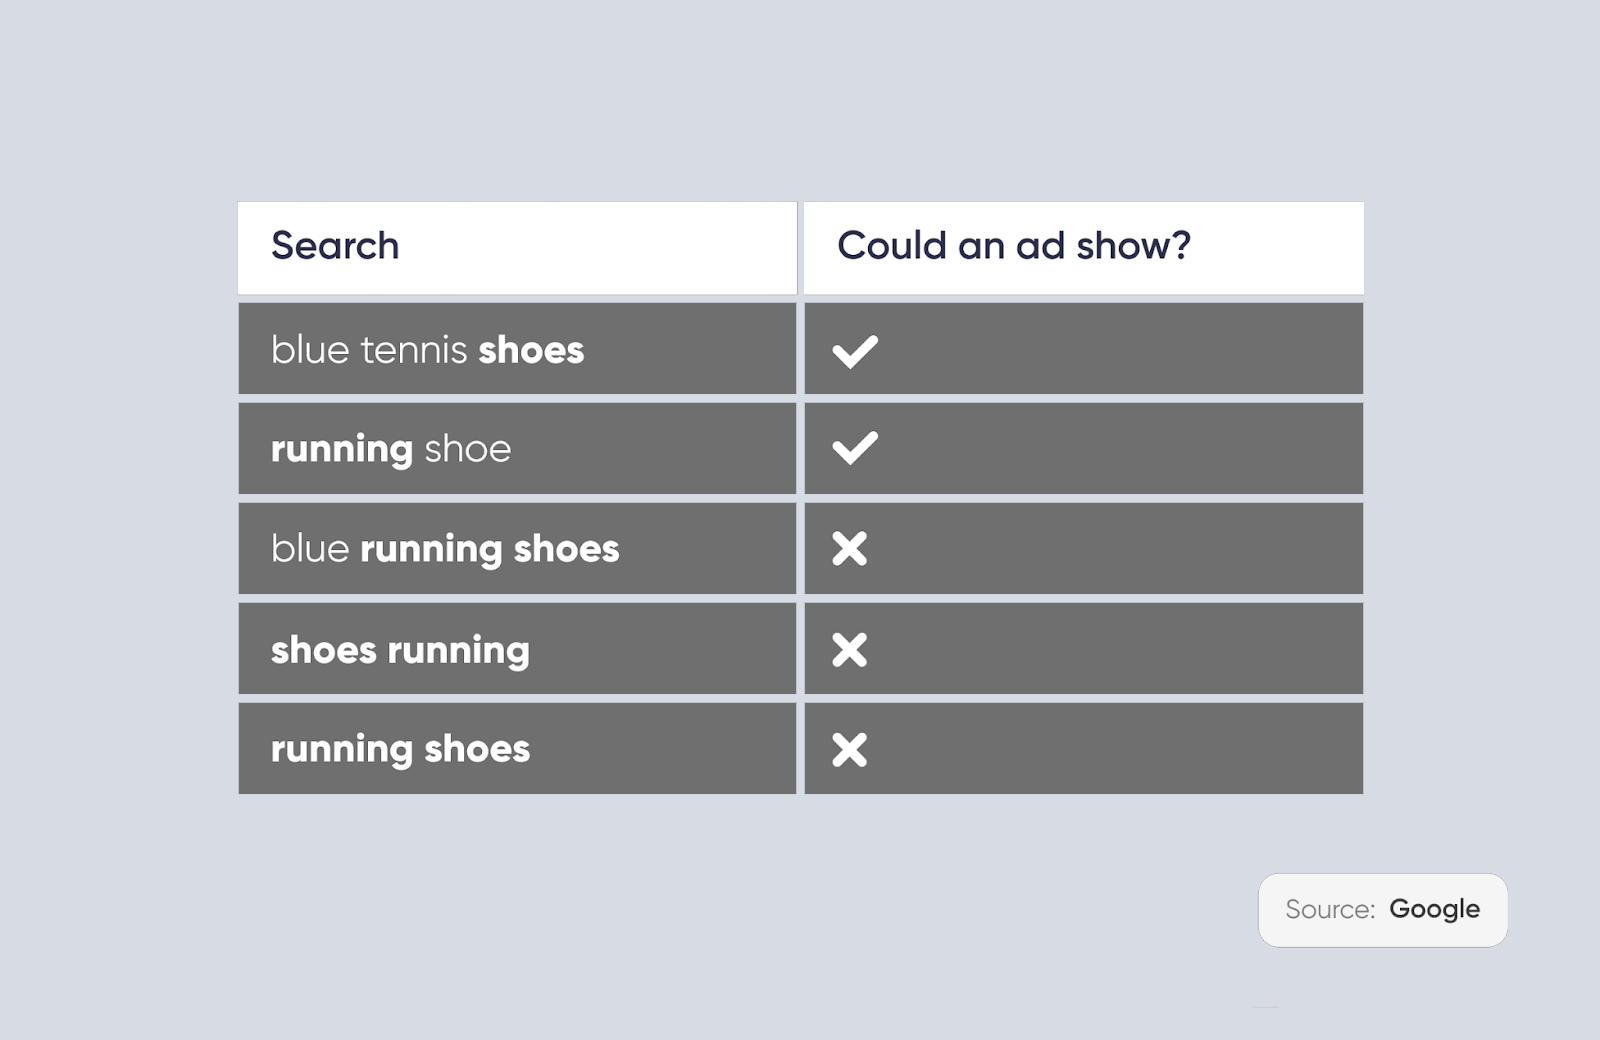Screen dimensions: 1600x1040
Task: Click the bold 'shoes' in the first row
Action: (531, 350)
